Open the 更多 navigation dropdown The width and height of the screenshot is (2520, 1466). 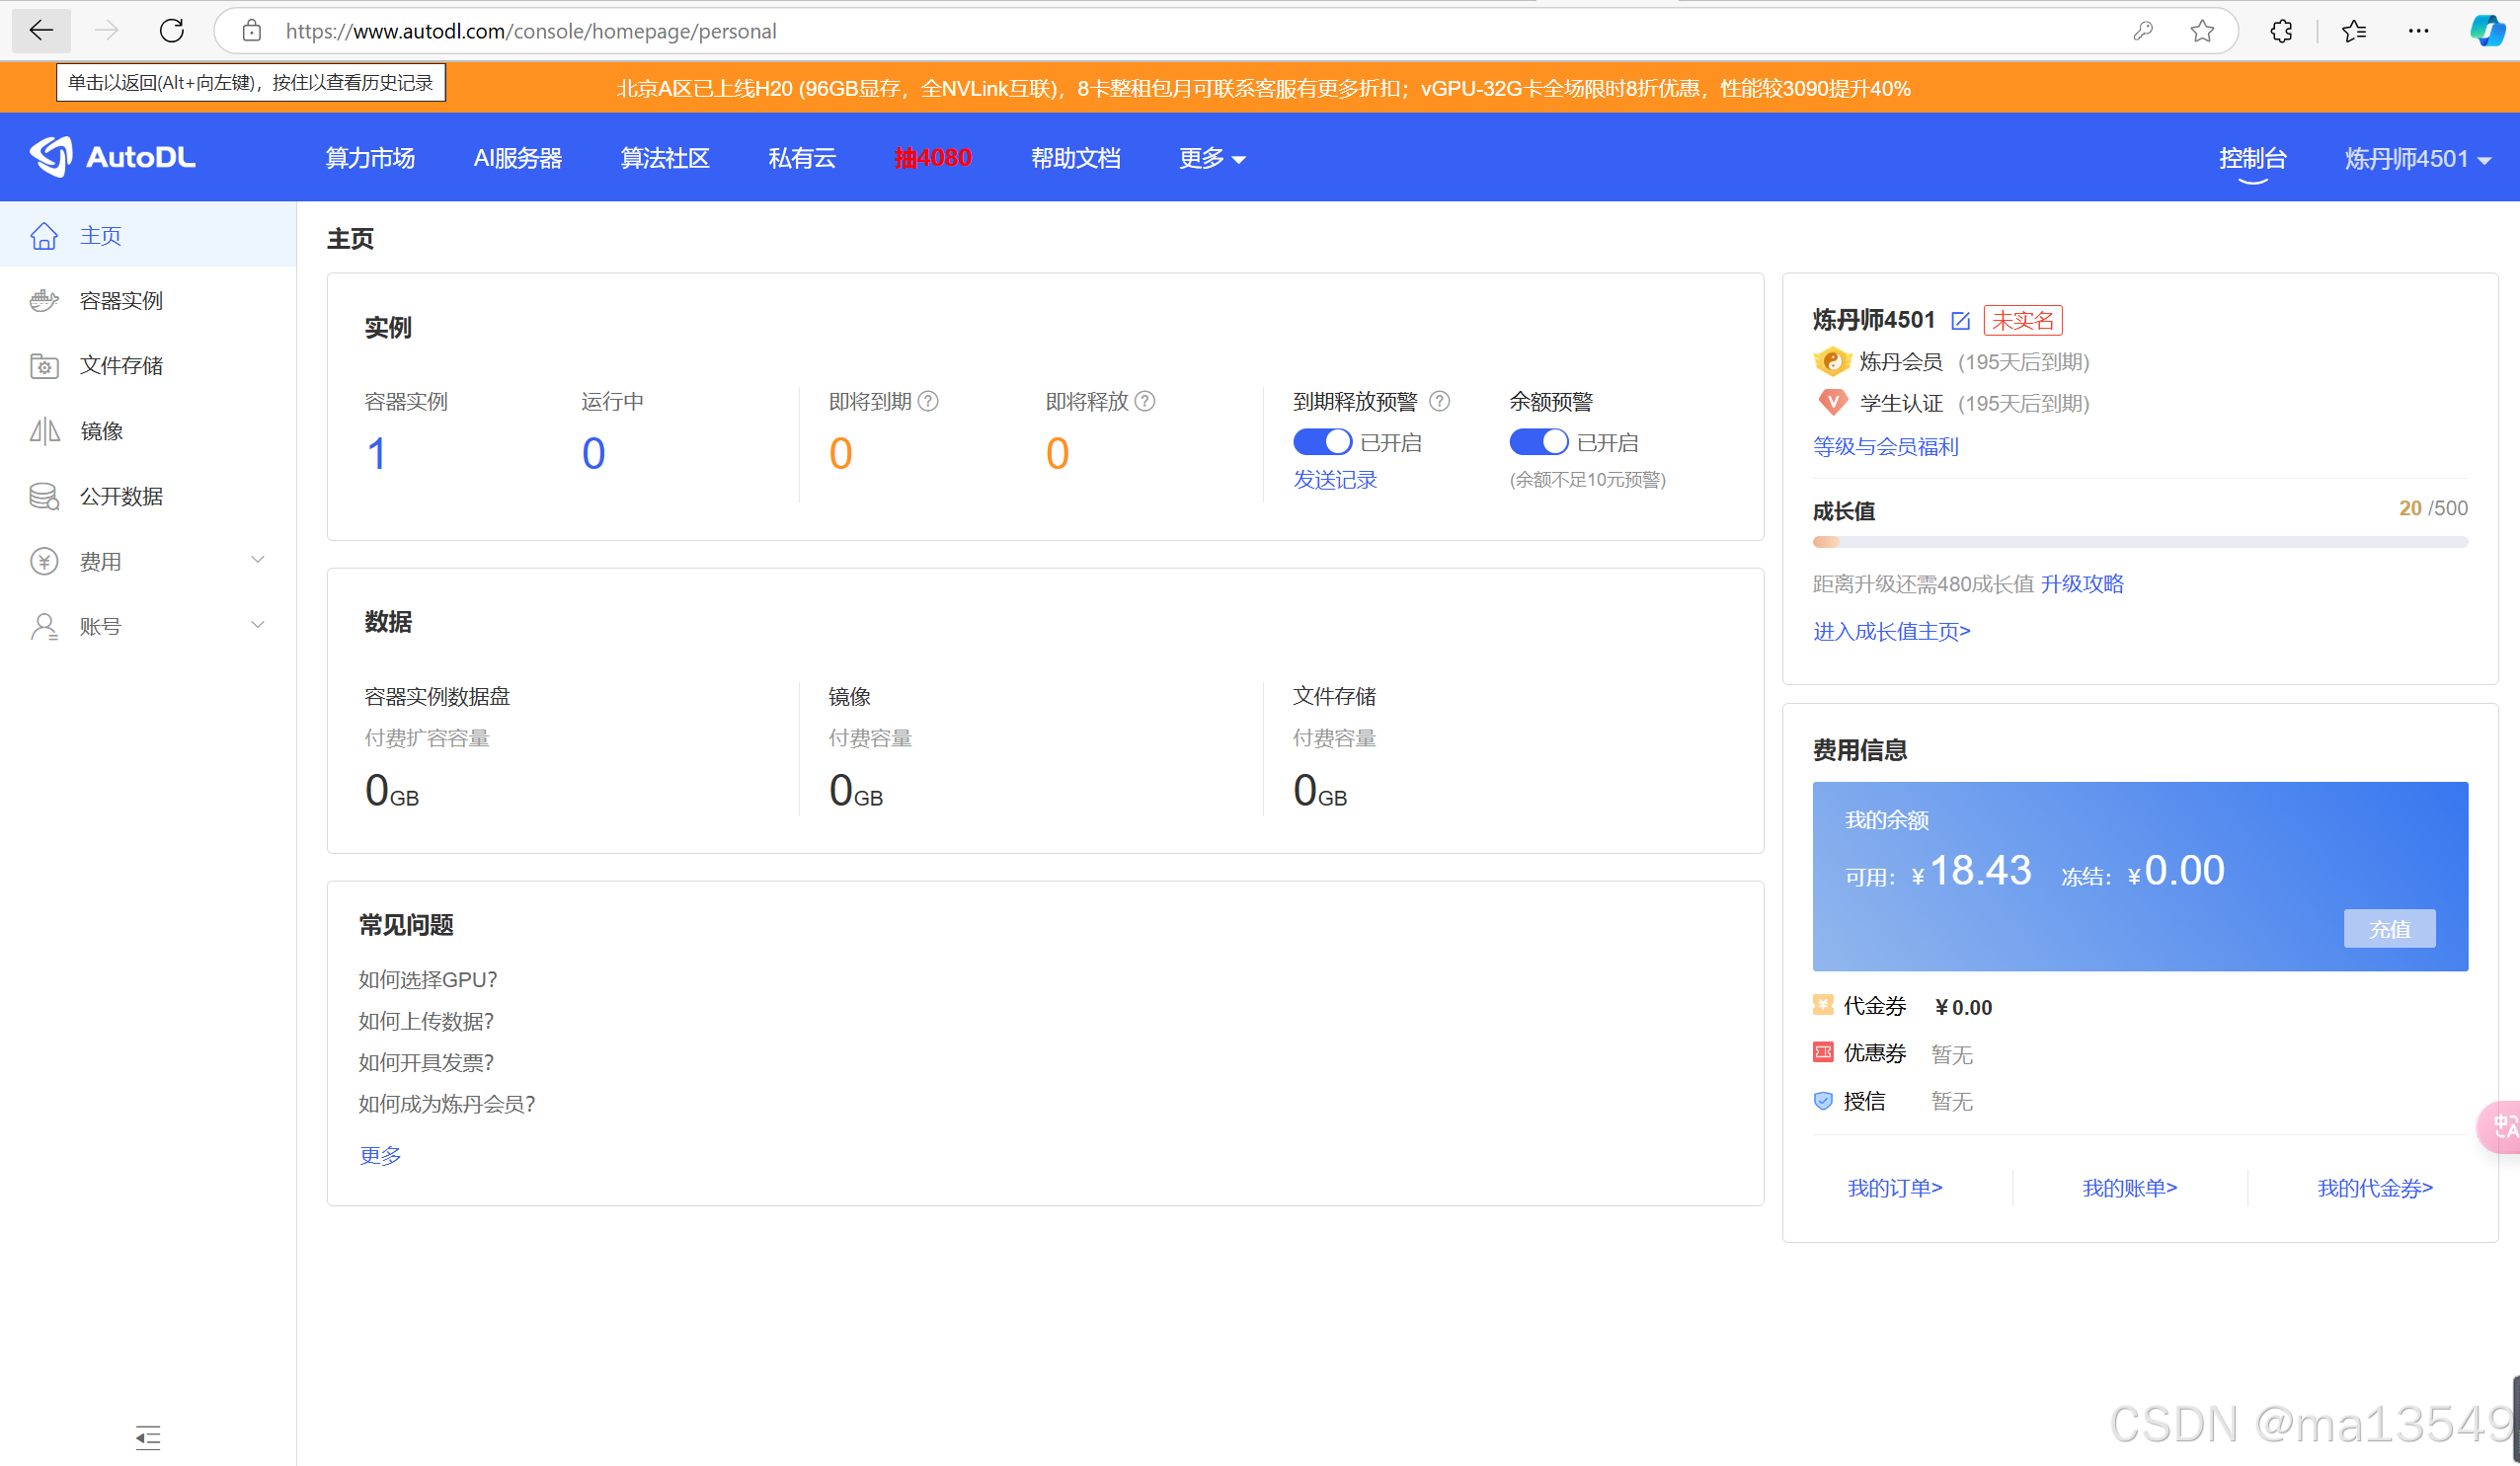pyautogui.click(x=1211, y=158)
